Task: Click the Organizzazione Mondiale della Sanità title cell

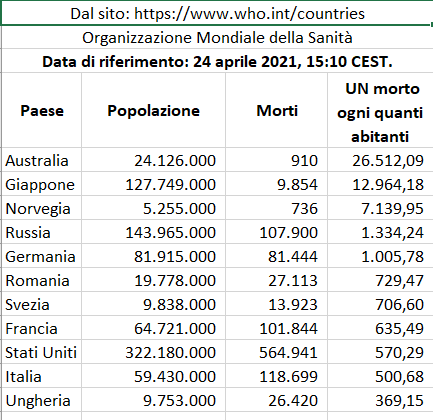Action: click(217, 37)
